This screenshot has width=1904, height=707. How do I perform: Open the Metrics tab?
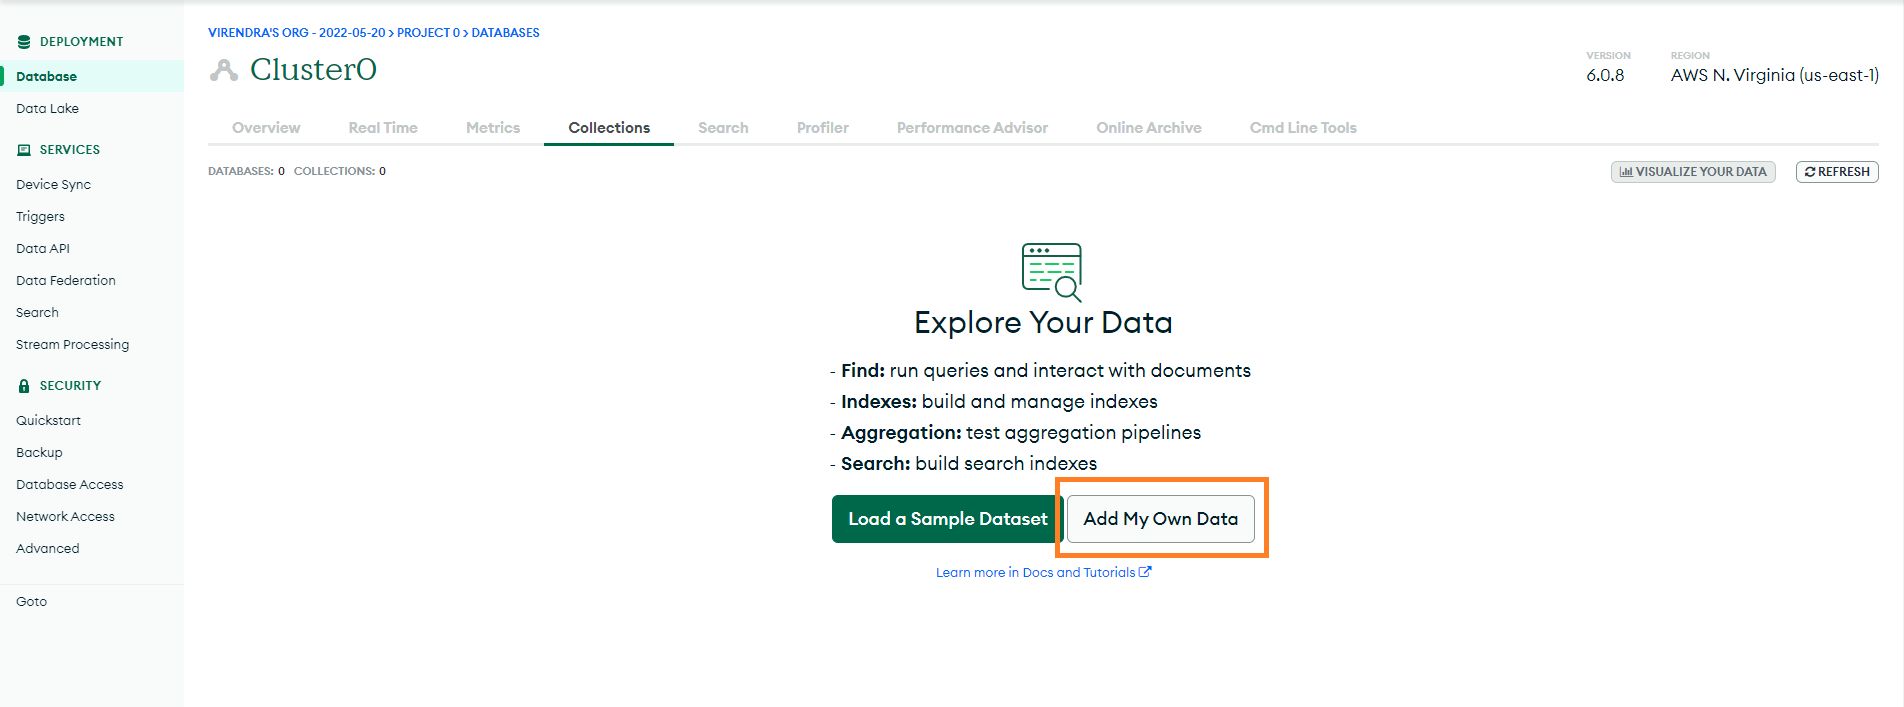click(x=493, y=128)
